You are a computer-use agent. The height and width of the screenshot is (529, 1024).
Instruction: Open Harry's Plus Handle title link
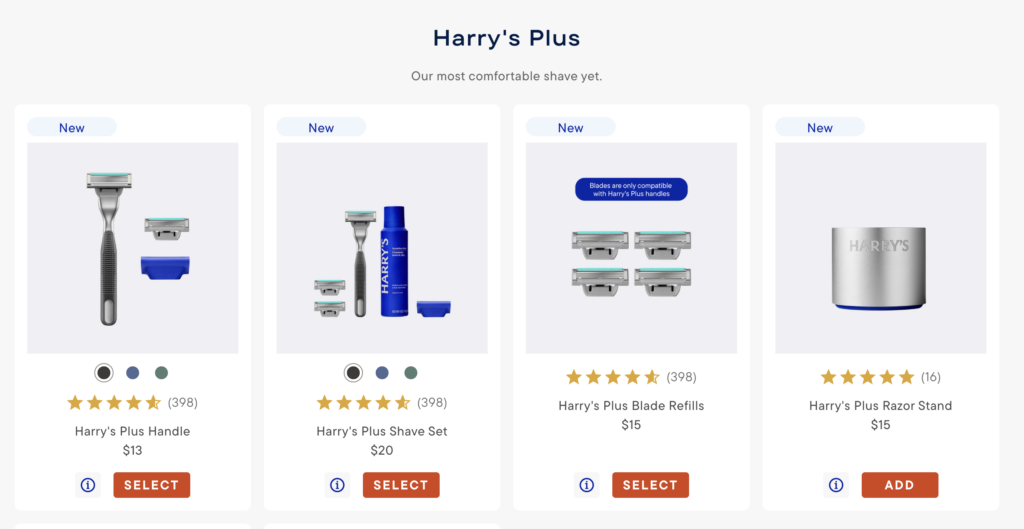tap(133, 431)
